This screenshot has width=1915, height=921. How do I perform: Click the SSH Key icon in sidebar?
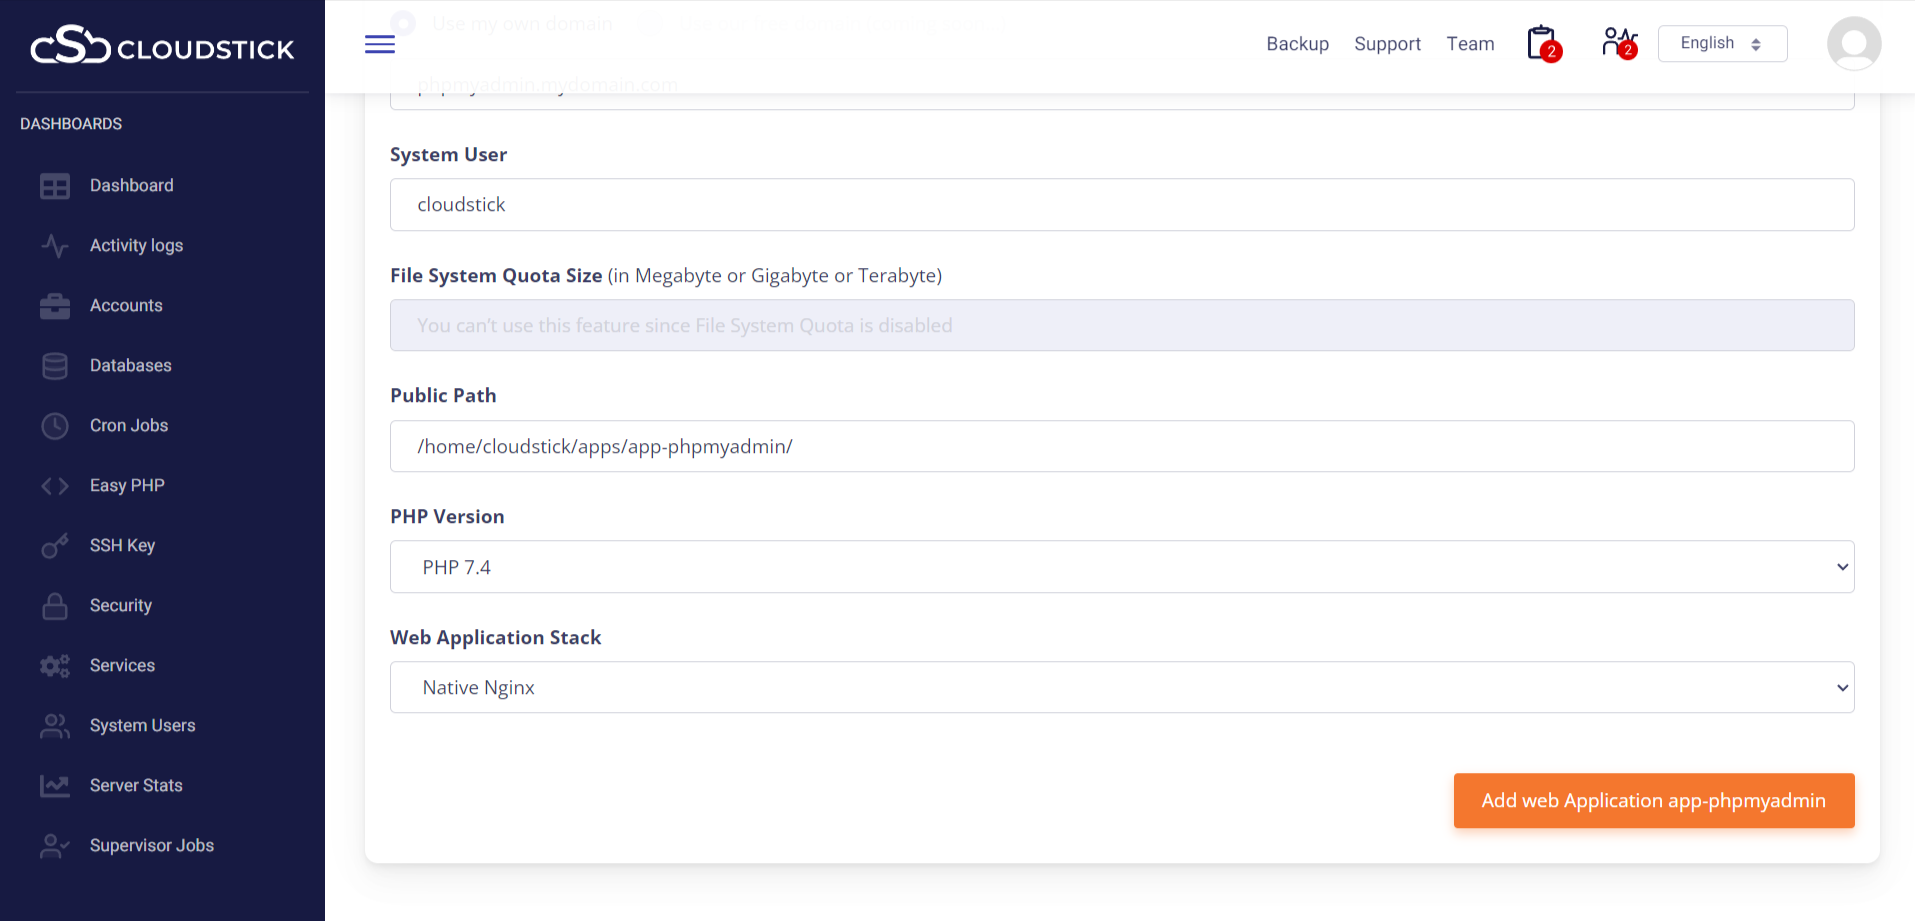point(55,546)
